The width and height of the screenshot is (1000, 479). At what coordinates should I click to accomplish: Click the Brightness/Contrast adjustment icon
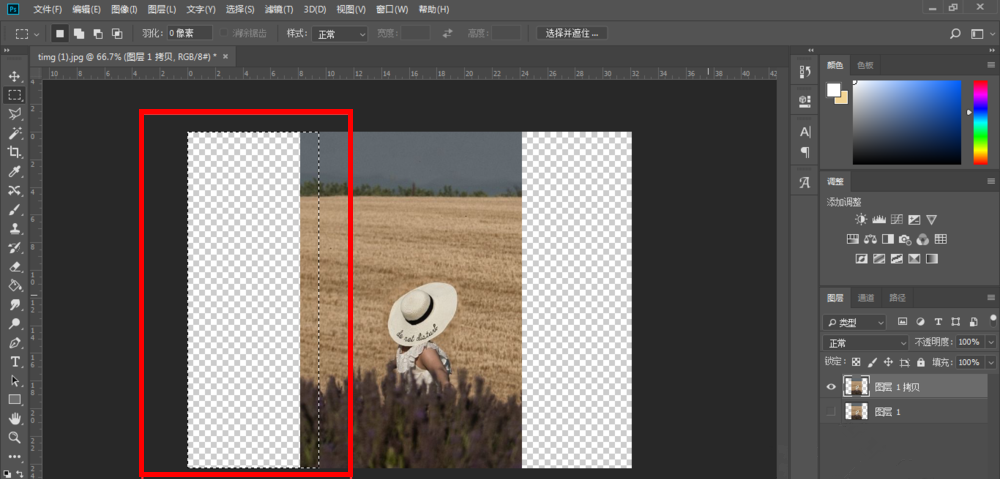(x=861, y=219)
